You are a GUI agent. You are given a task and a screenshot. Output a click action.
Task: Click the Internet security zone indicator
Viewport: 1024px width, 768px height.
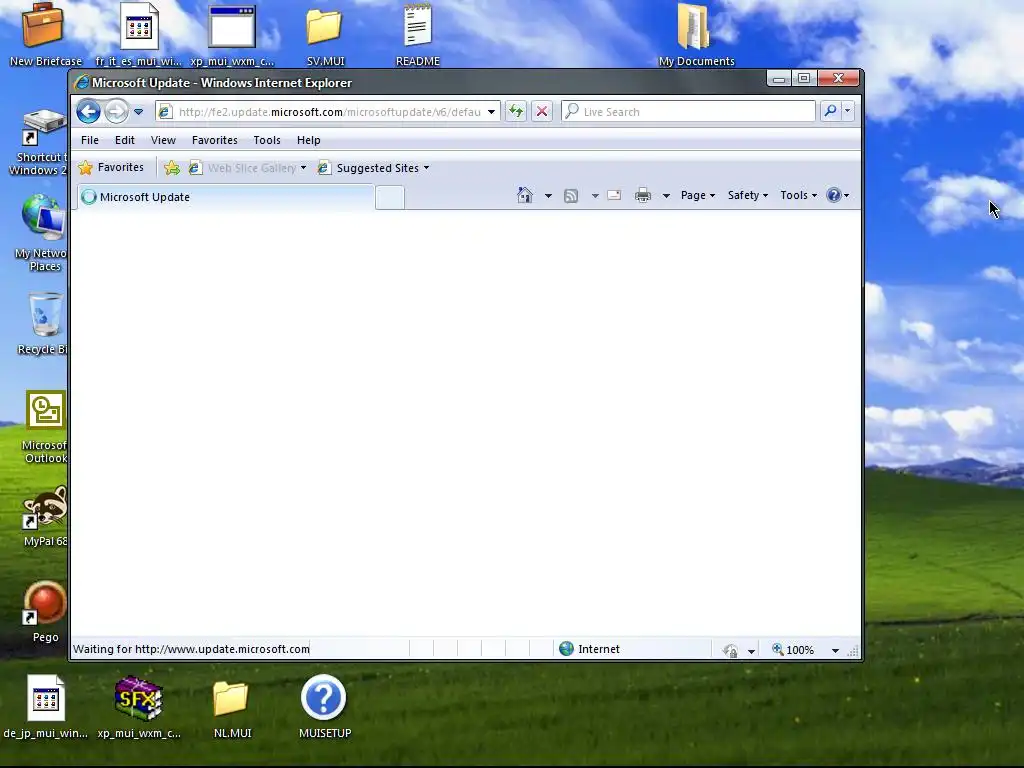(590, 648)
